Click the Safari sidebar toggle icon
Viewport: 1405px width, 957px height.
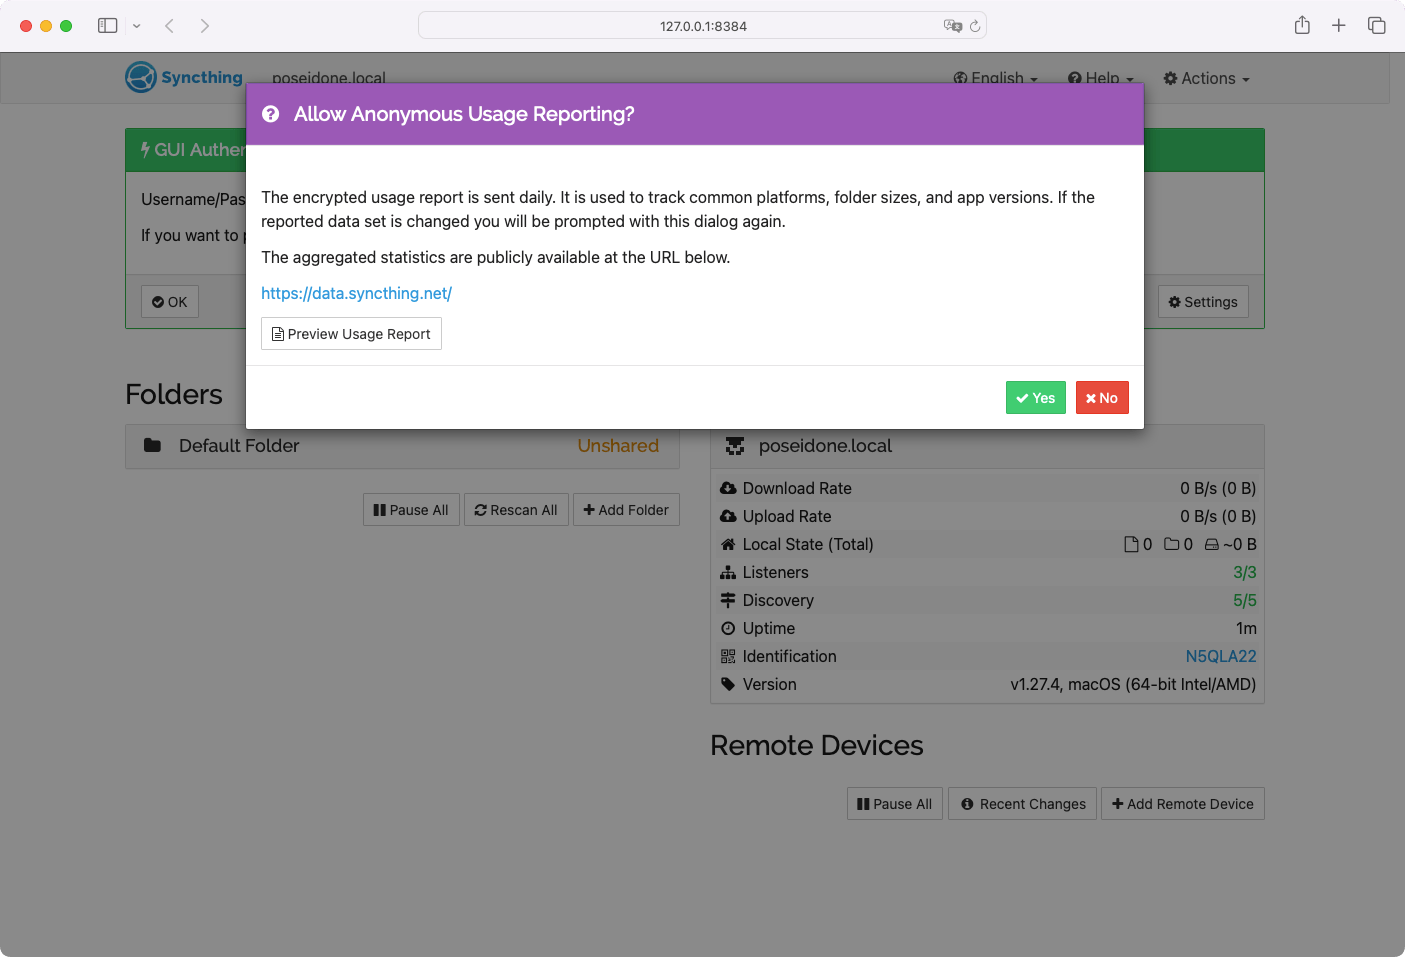pyautogui.click(x=108, y=26)
